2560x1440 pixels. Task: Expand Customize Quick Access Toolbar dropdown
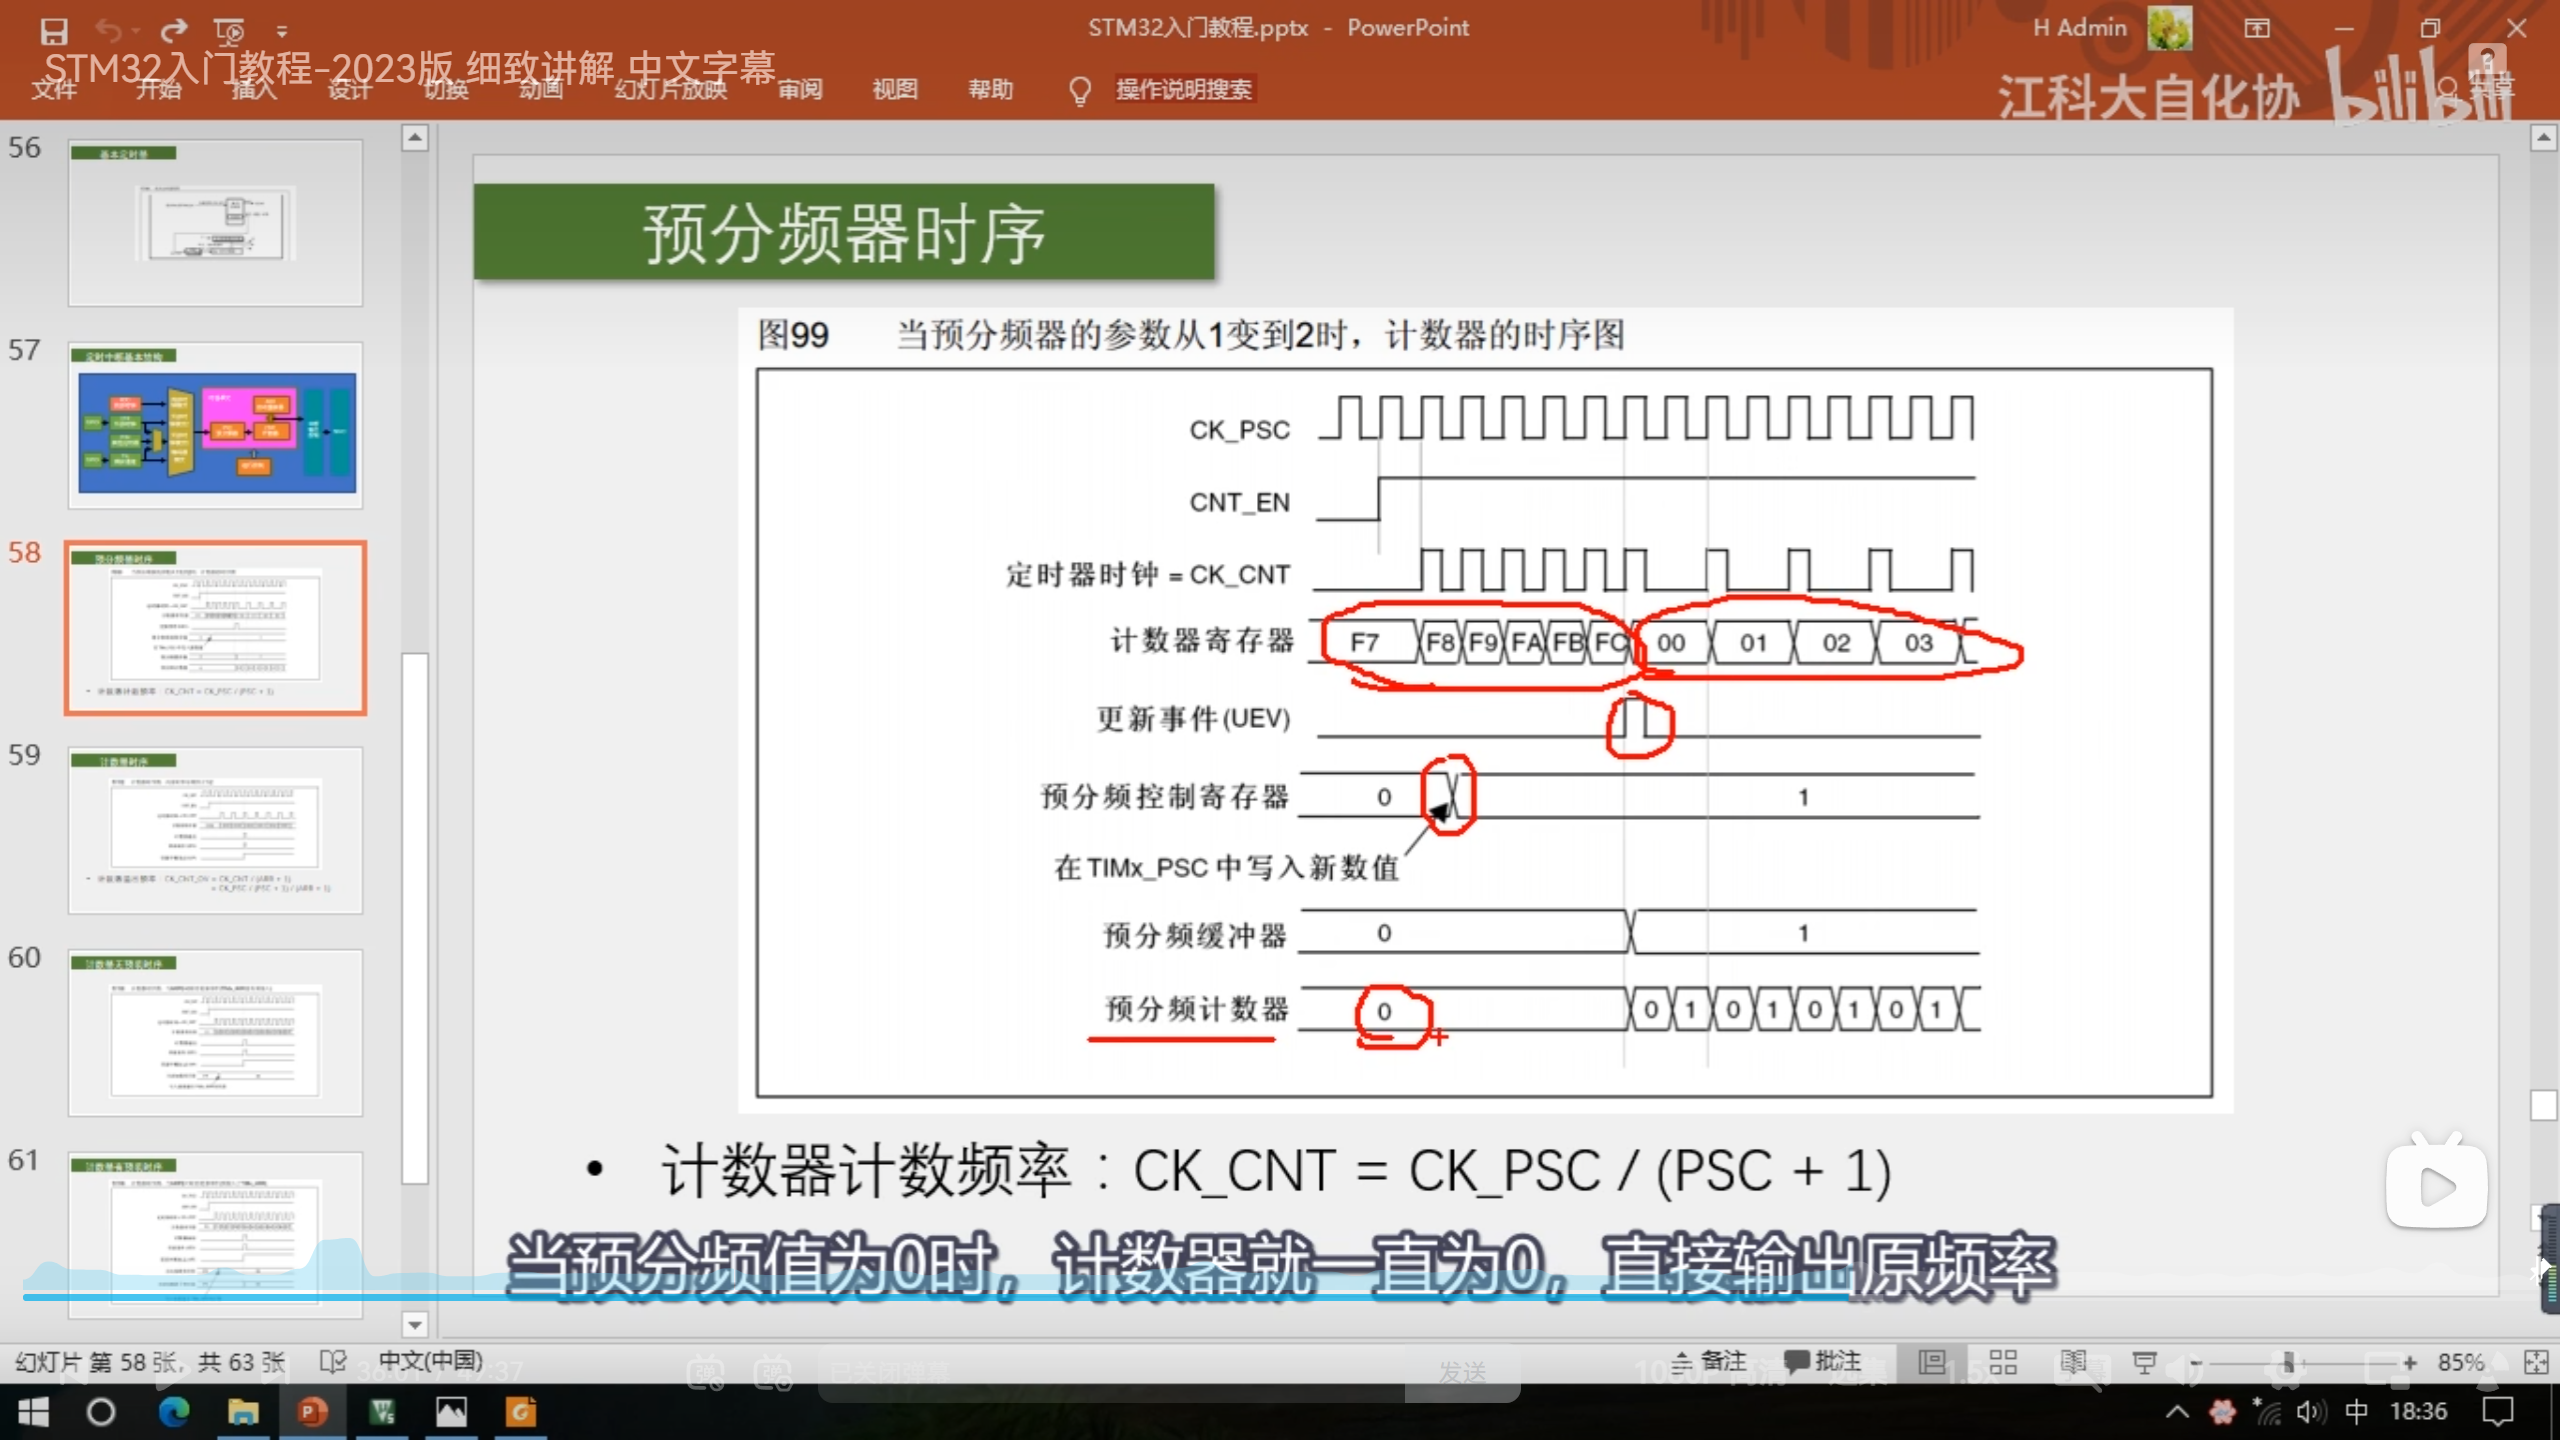(282, 31)
